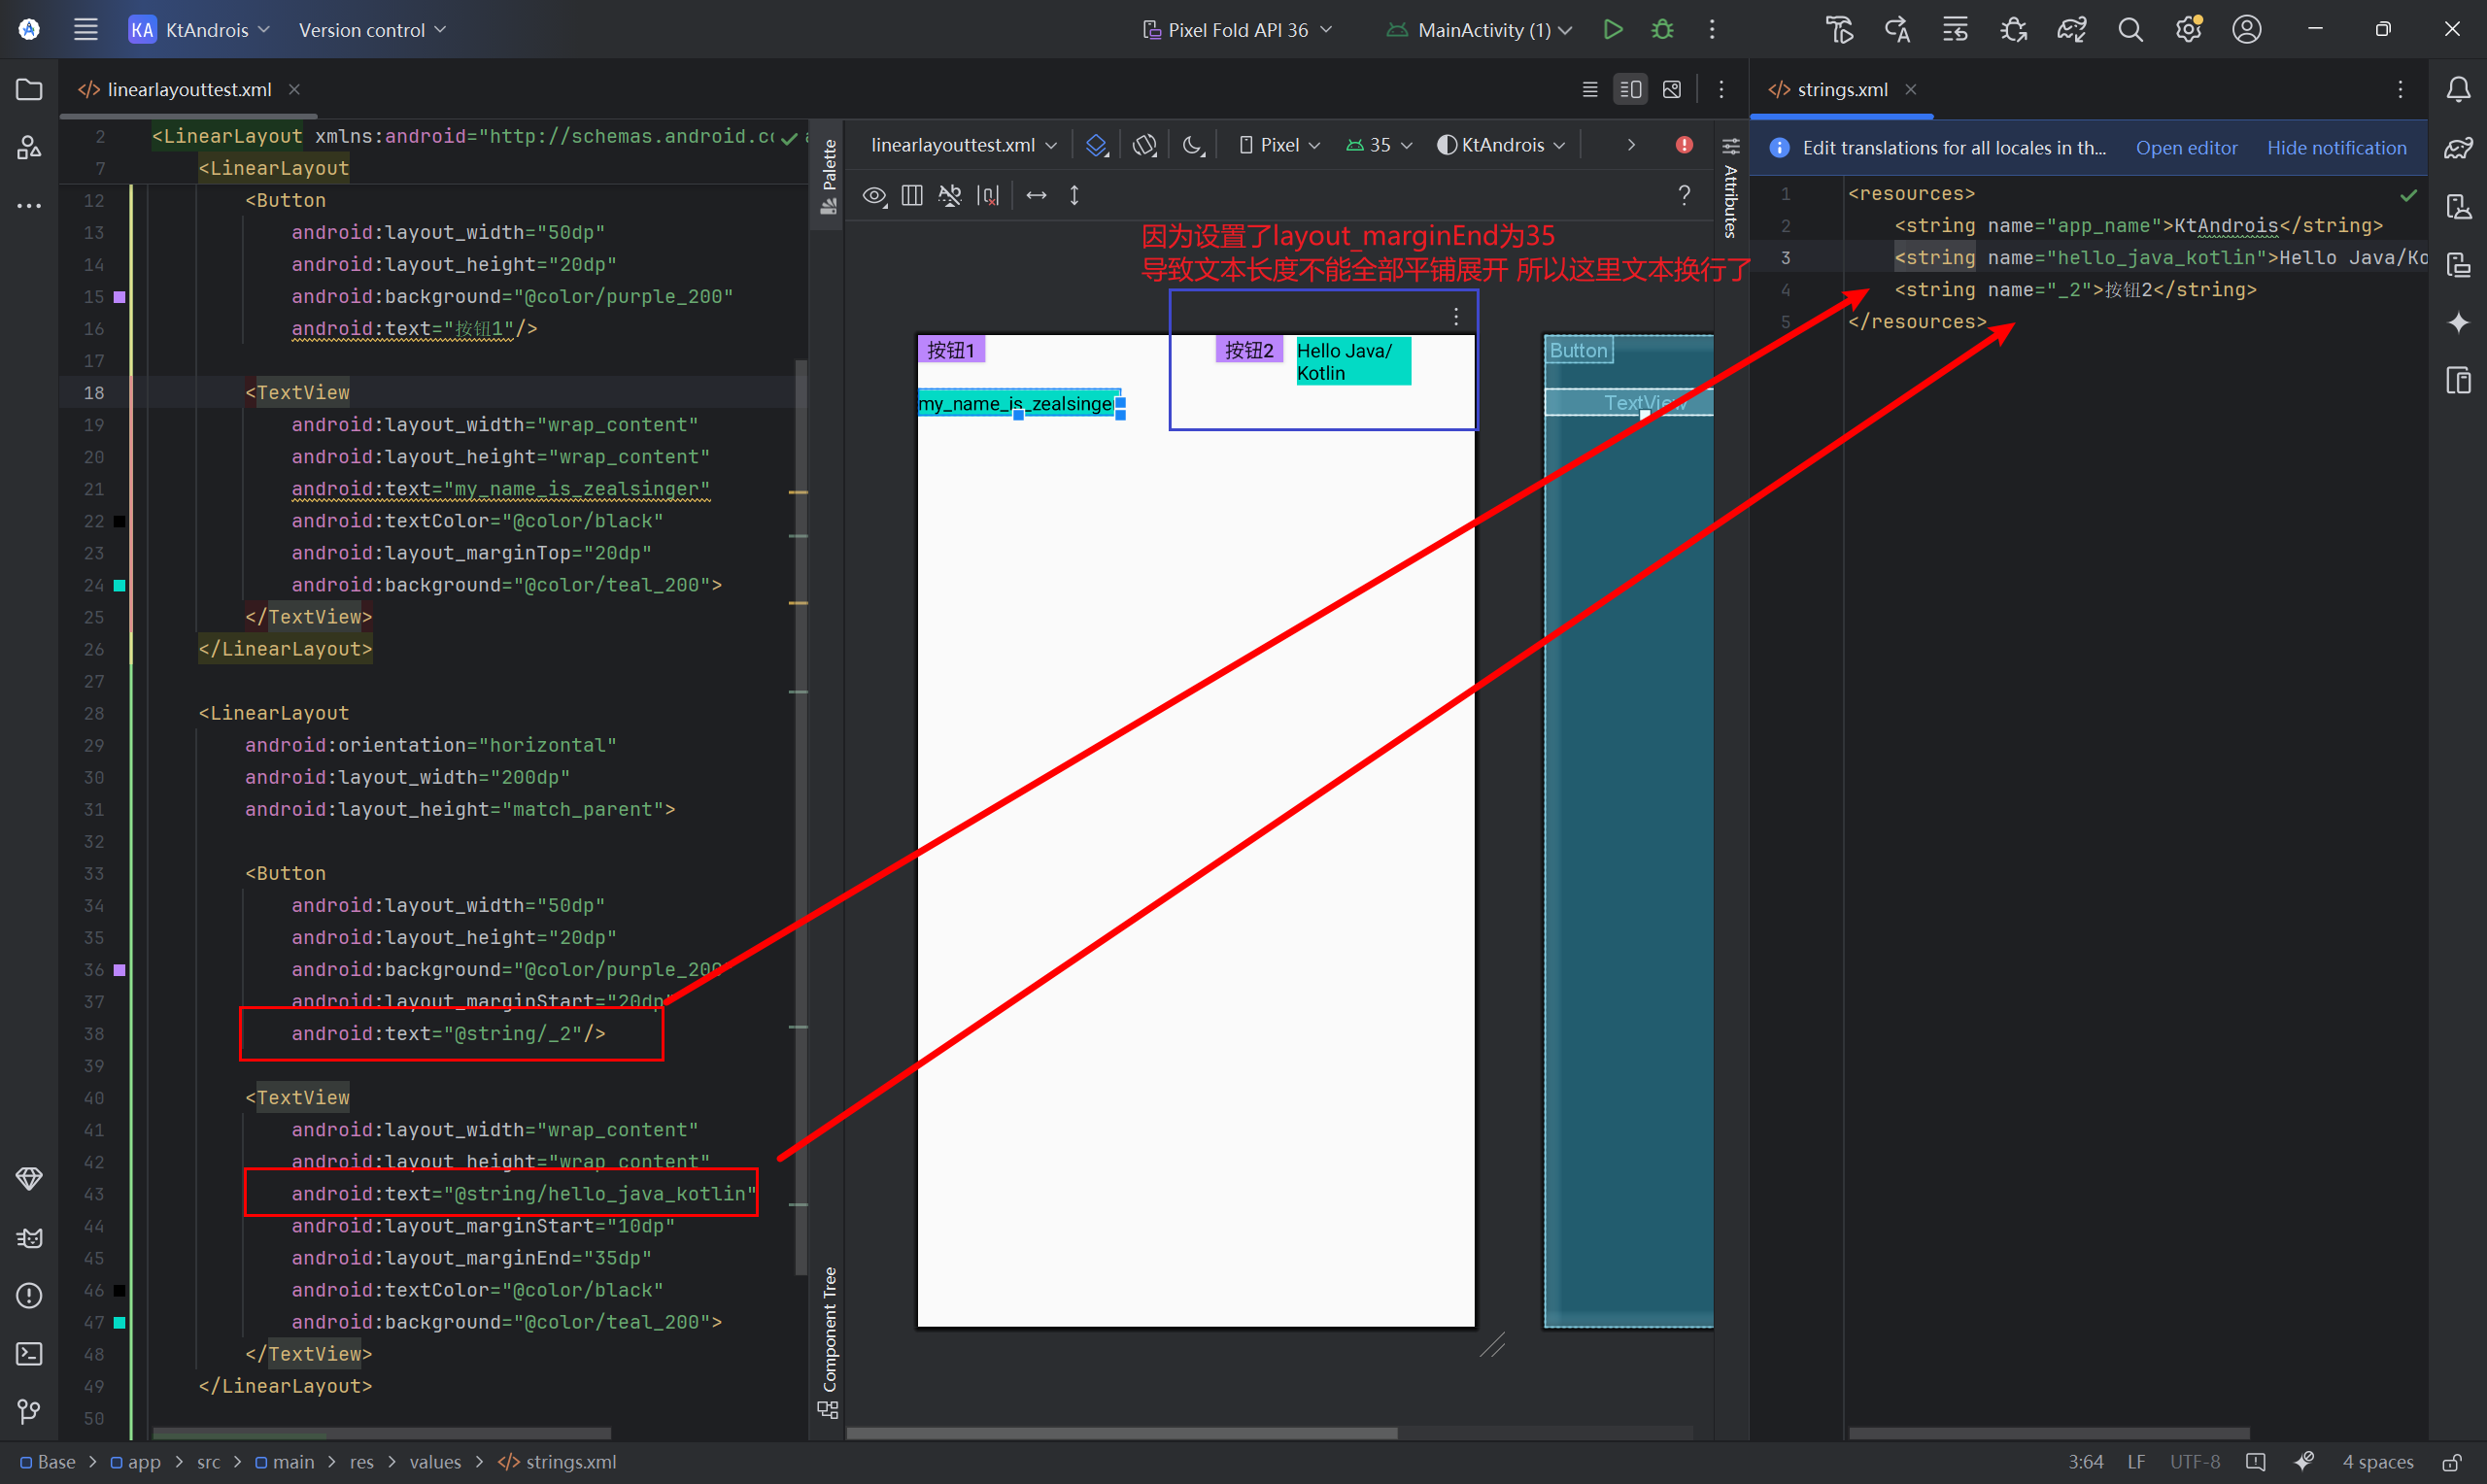Switch editor to Code-only view
2487x1484 pixels.
click(x=1590, y=90)
